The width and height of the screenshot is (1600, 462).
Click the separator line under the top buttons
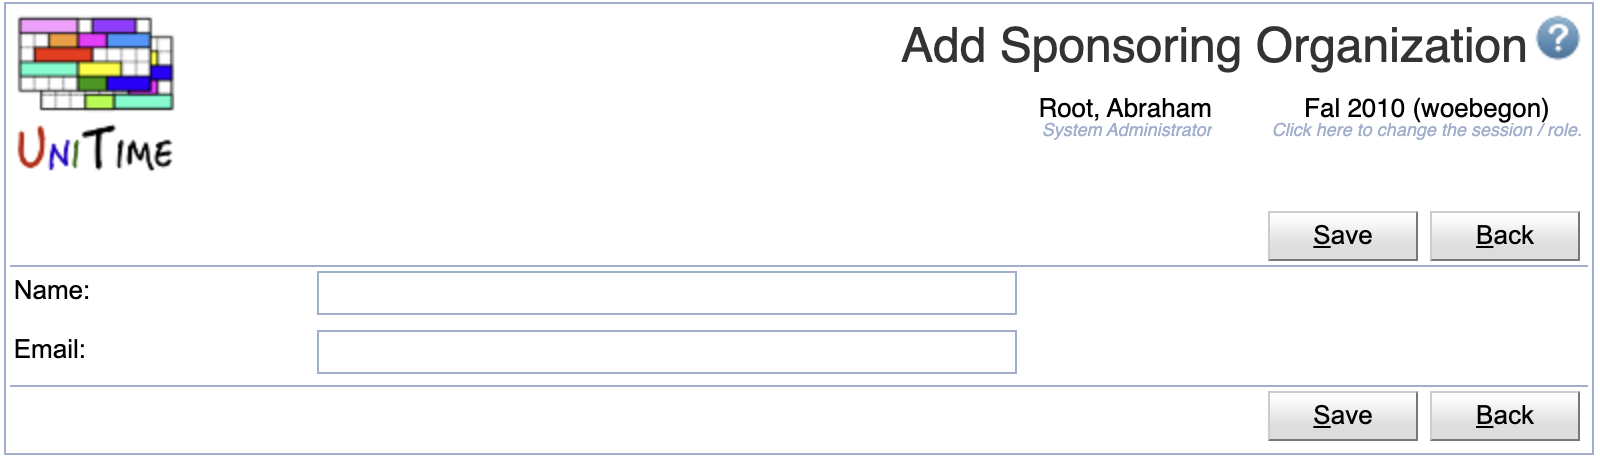pyautogui.click(x=799, y=266)
